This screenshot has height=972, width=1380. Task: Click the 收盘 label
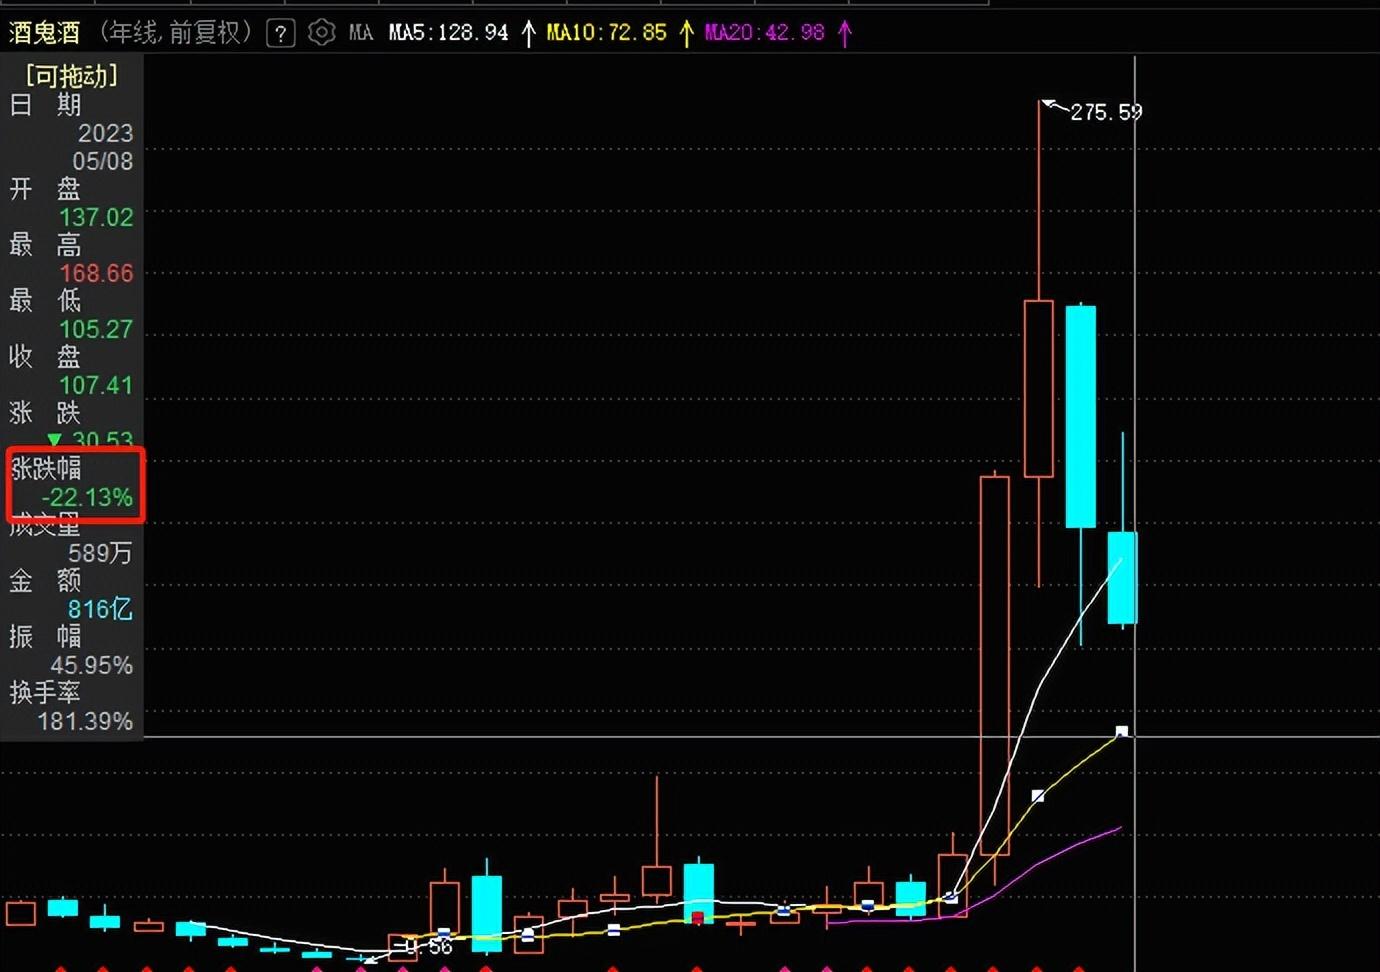click(x=45, y=356)
